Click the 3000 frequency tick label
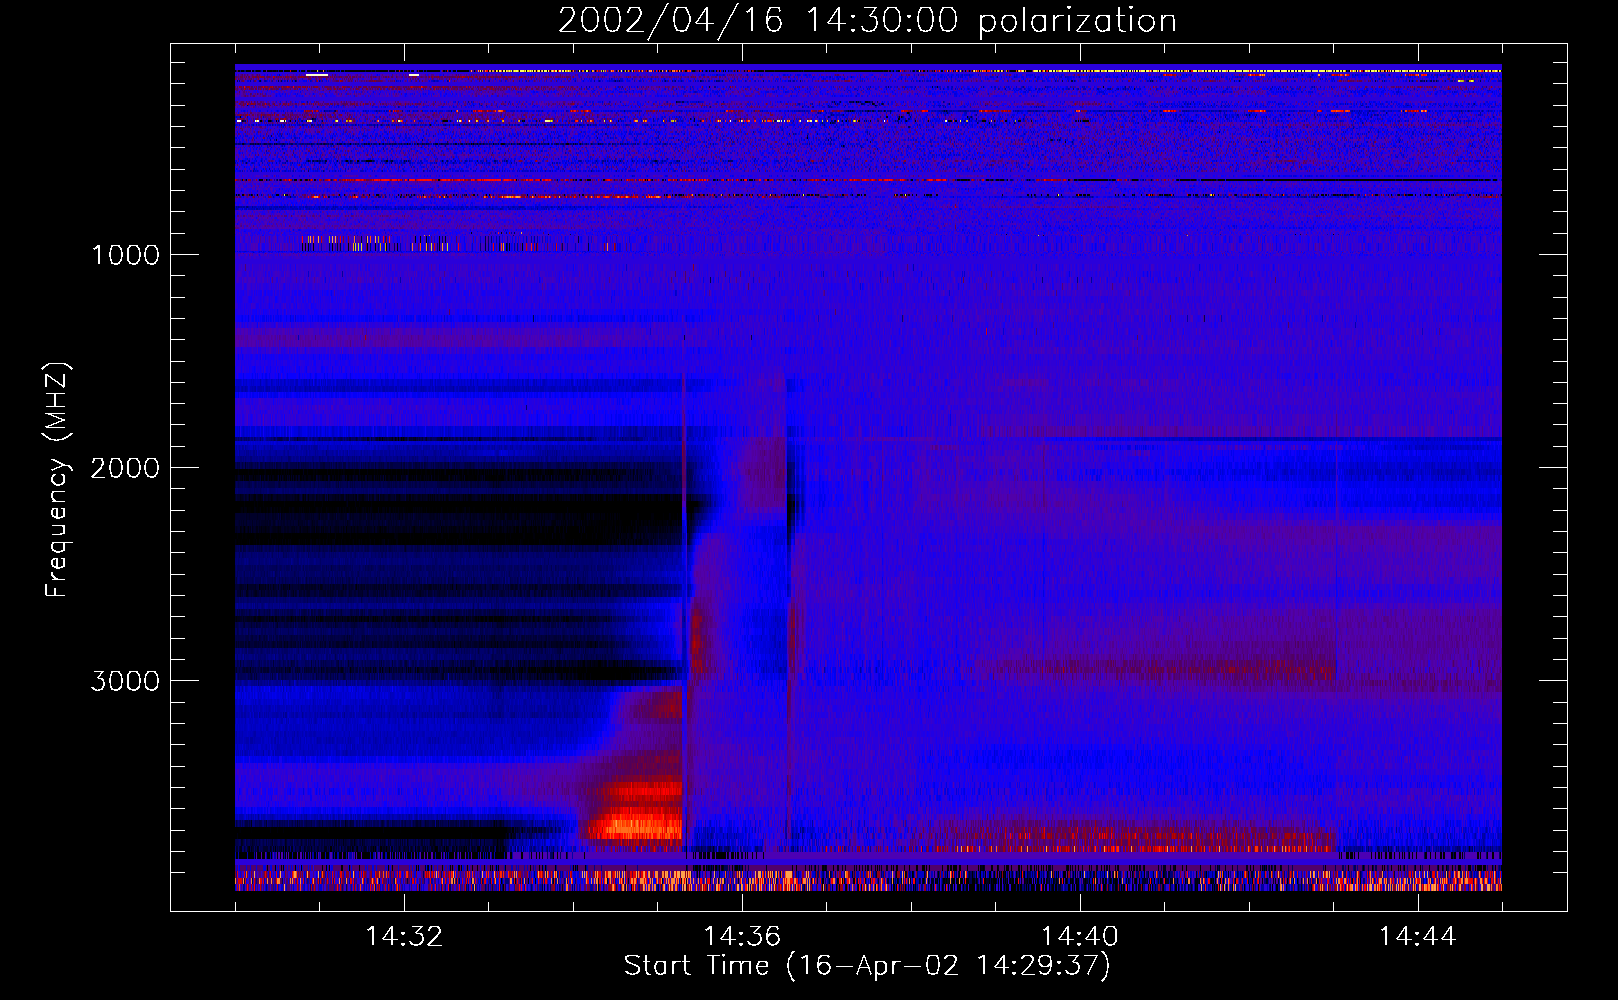 point(125,681)
